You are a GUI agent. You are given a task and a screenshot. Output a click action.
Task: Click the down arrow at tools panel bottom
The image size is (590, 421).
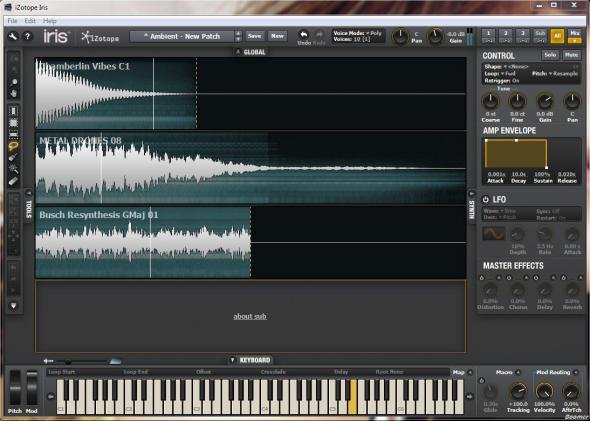pos(14,306)
